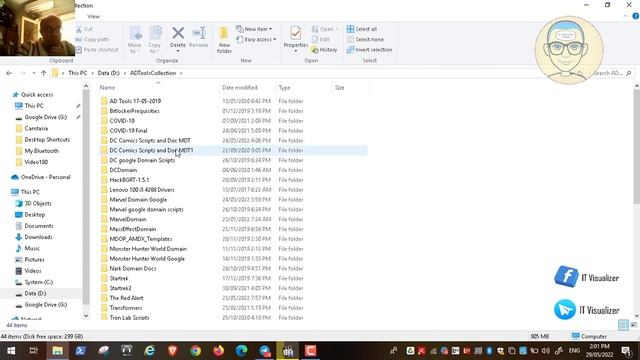Open the New item dropdown
Screen dimensions: 640x360
254,29
